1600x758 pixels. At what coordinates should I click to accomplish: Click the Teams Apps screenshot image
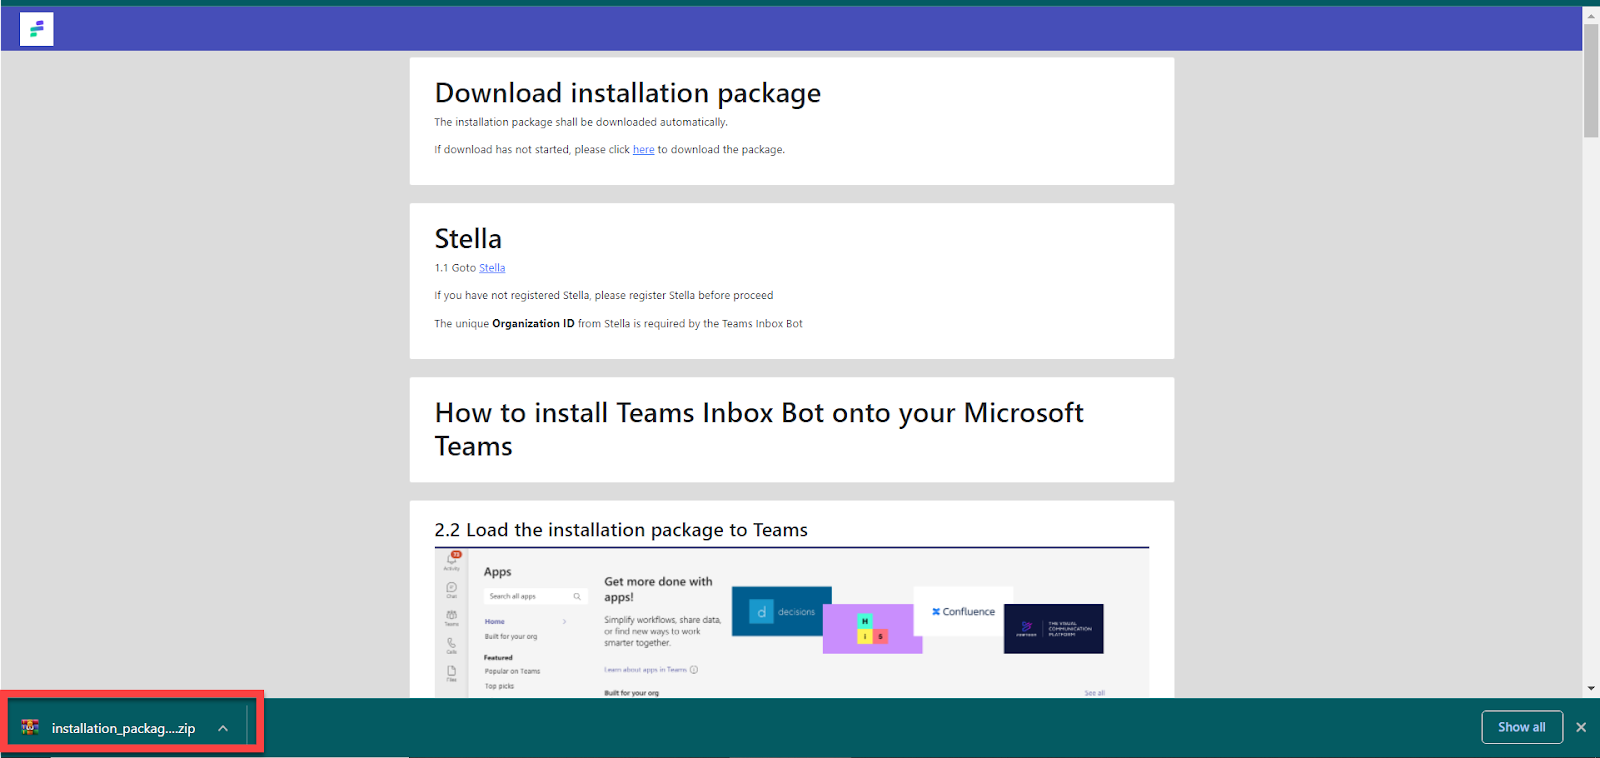(792, 623)
